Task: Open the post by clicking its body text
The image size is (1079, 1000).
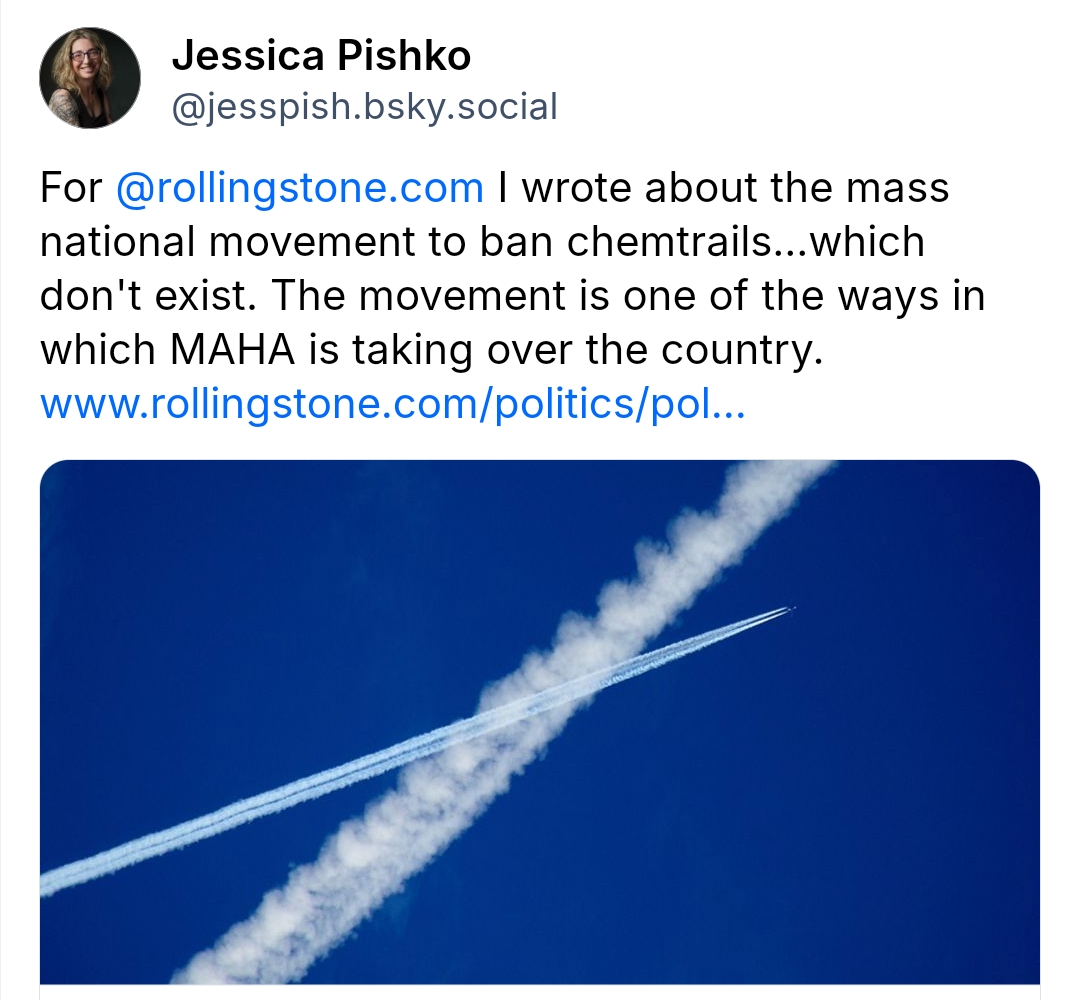Action: point(500,296)
